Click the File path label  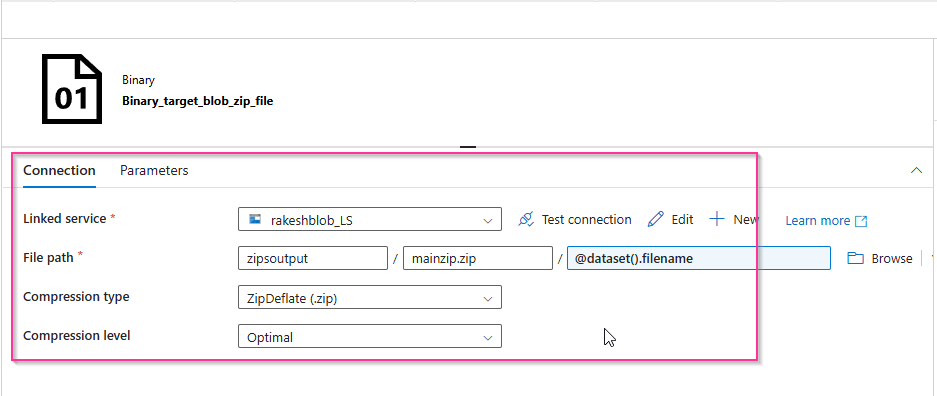(48, 257)
